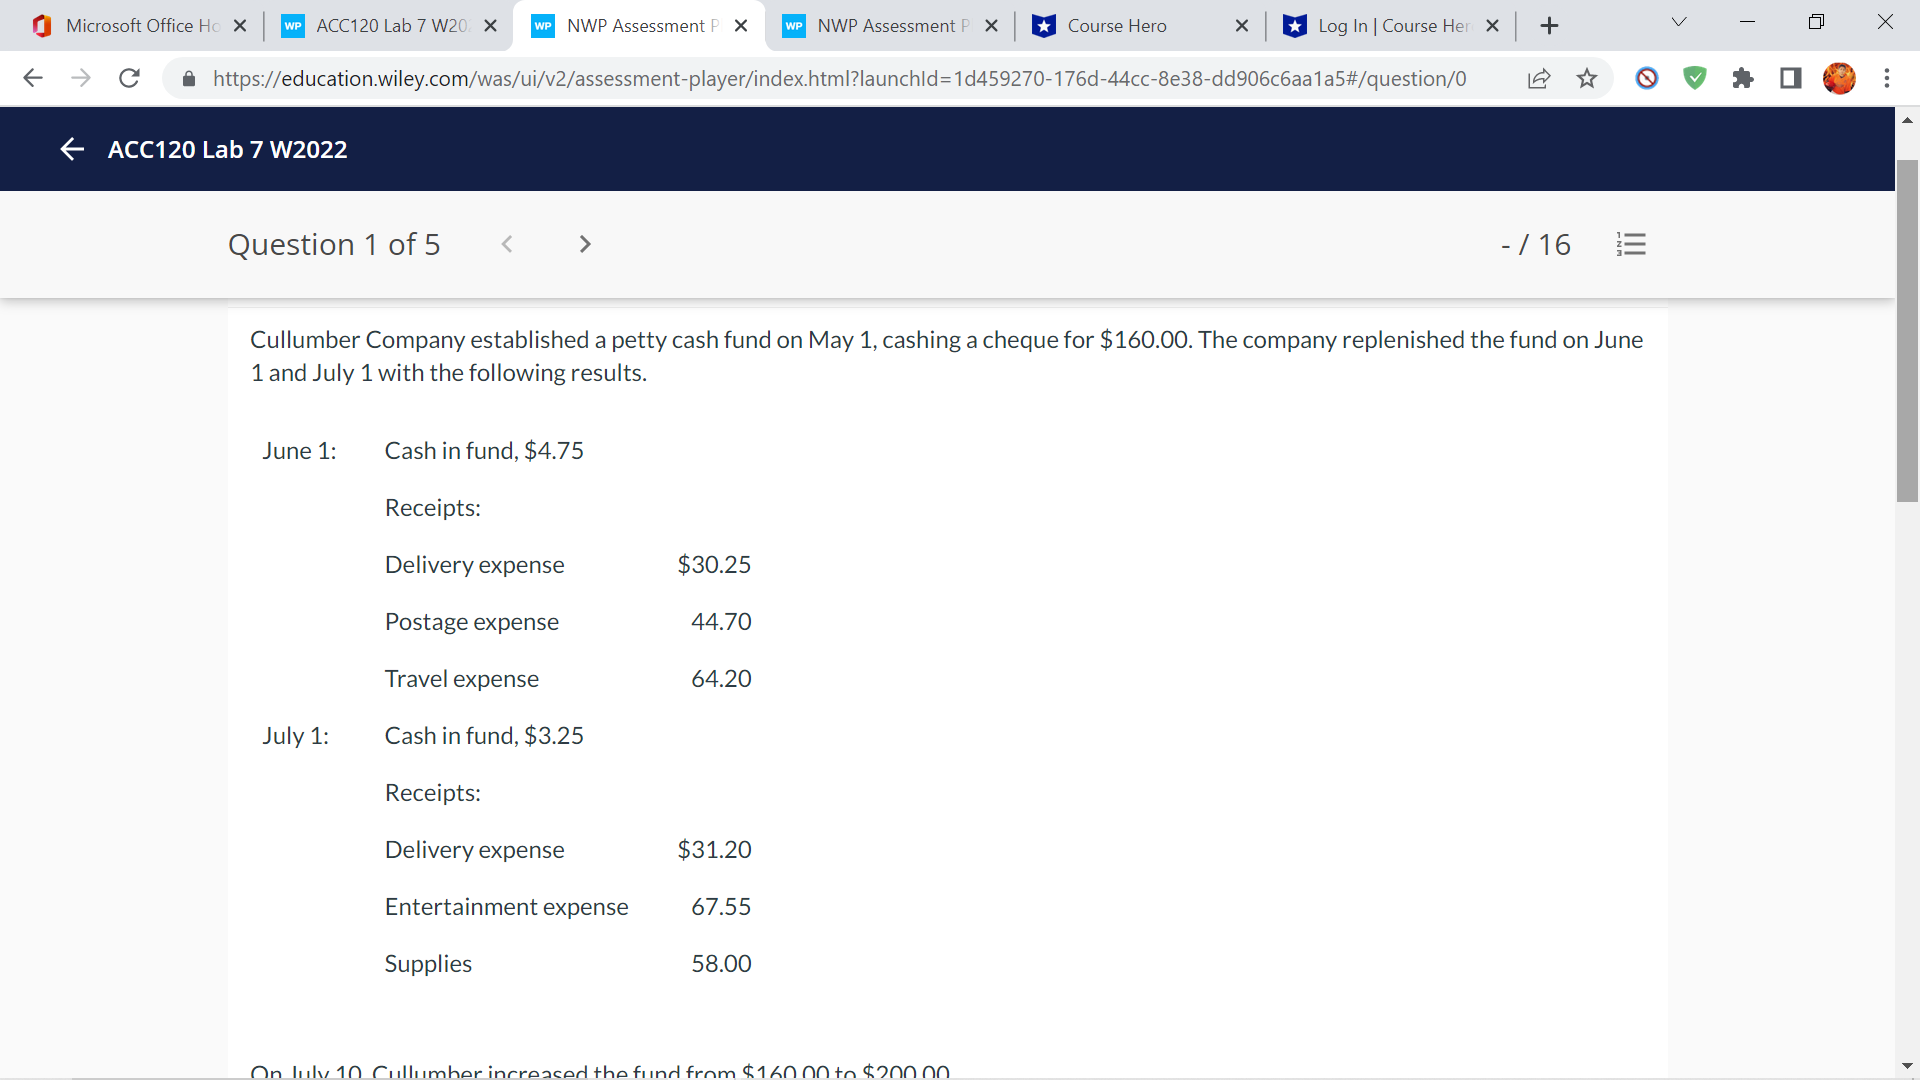Screen dimensions: 1920x1080
Task: Navigate to the next question chevron
Action: click(x=584, y=244)
